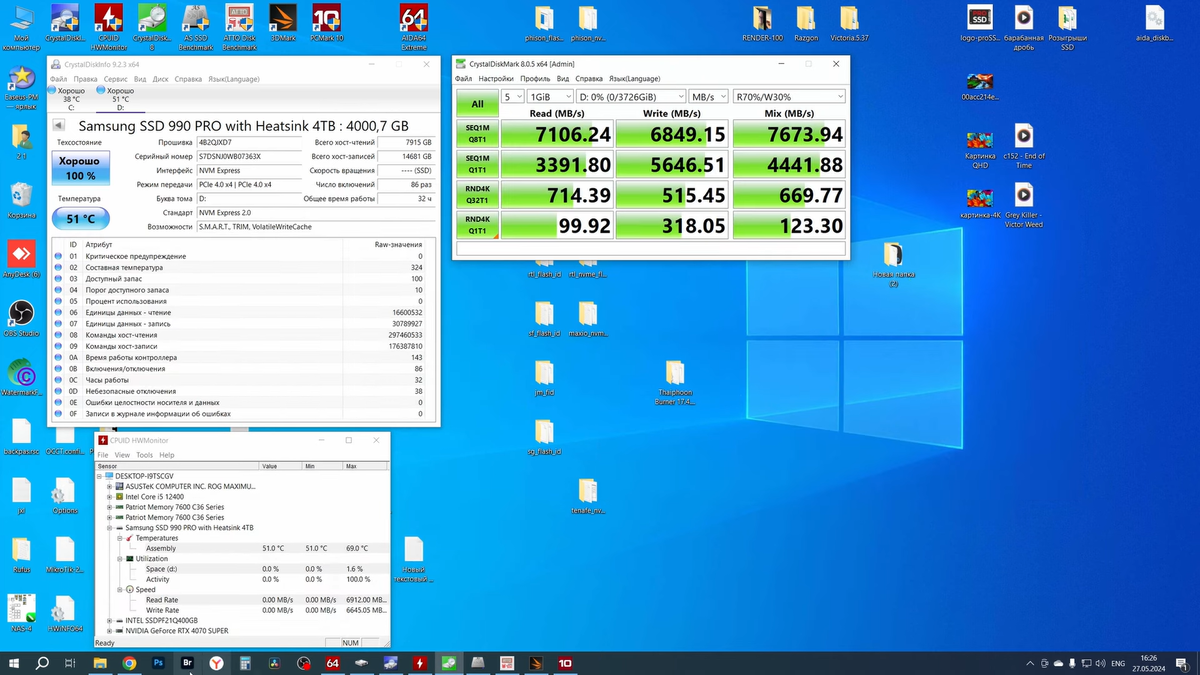This screenshot has width=1200, height=675.
Task: Select the Составная температура attribute row
Action: coord(243,268)
